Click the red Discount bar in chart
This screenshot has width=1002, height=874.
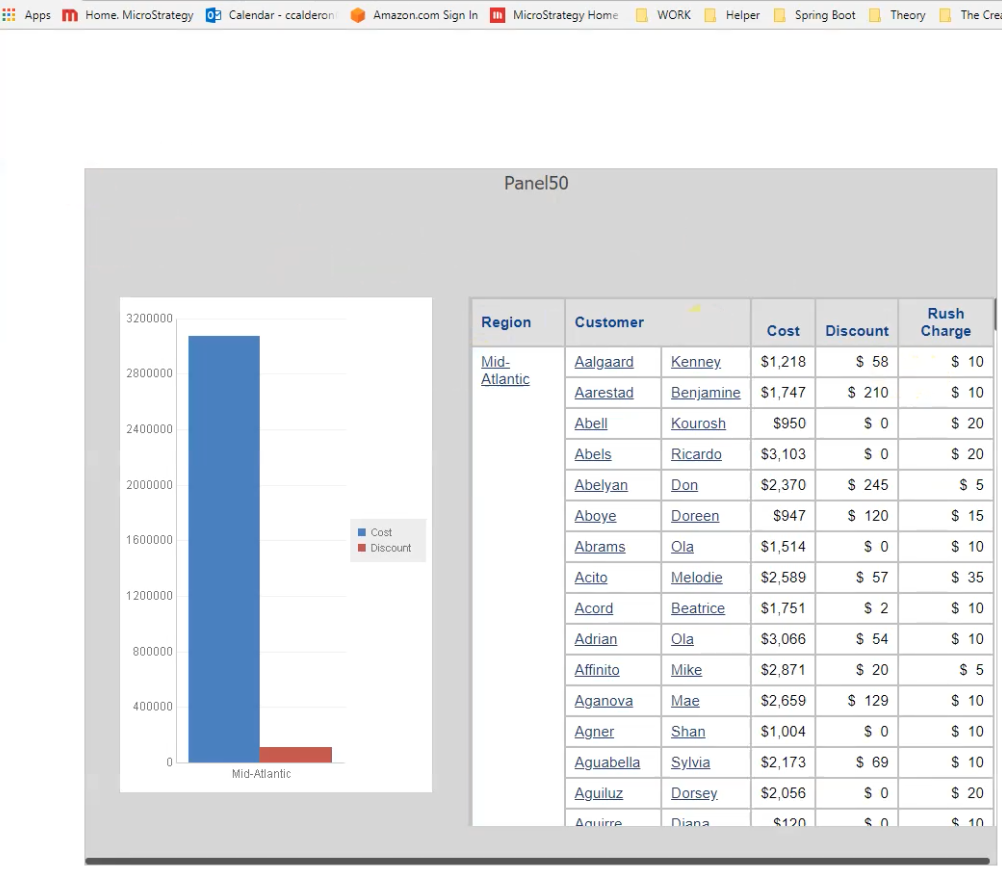pyautogui.click(x=295, y=754)
